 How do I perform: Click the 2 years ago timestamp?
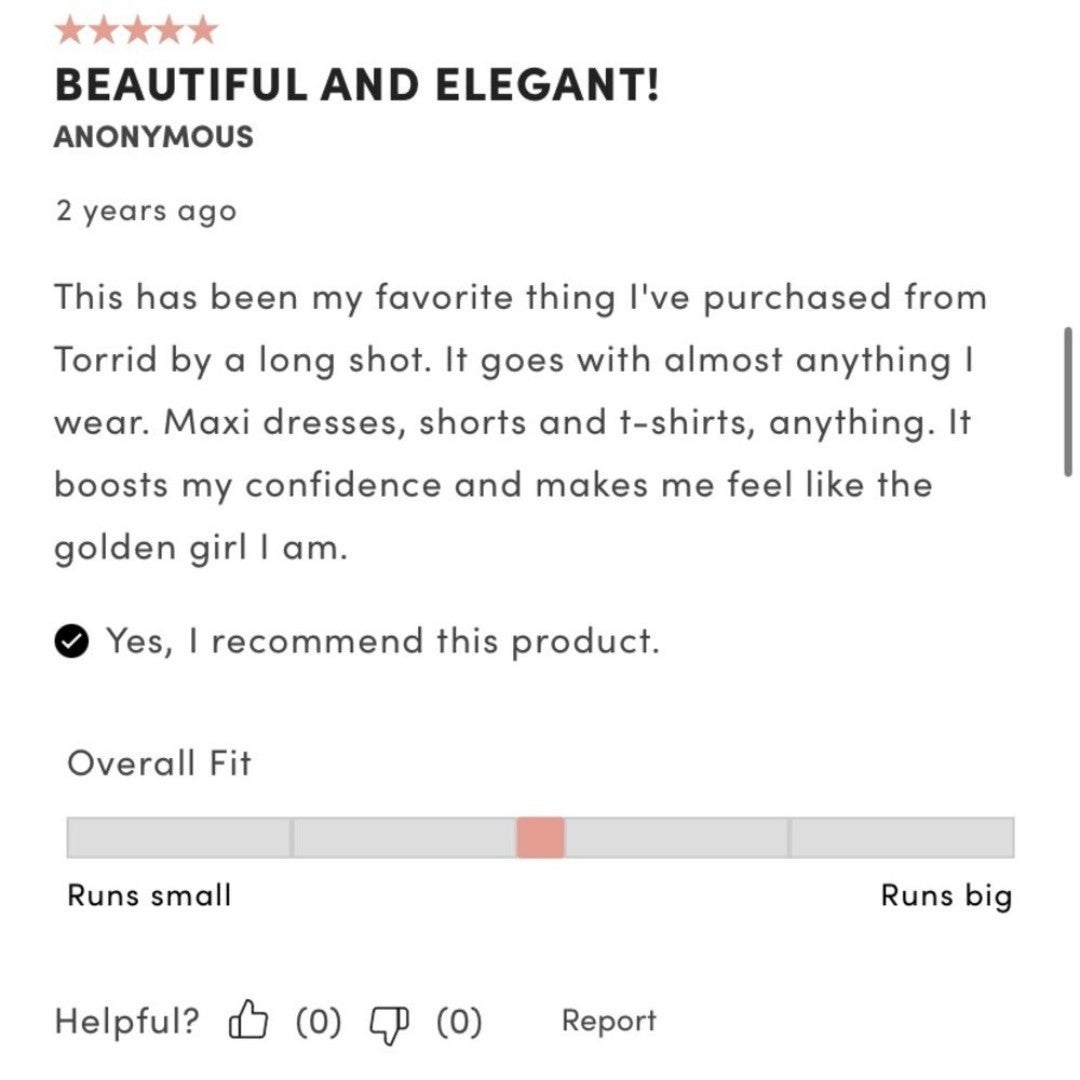click(146, 211)
